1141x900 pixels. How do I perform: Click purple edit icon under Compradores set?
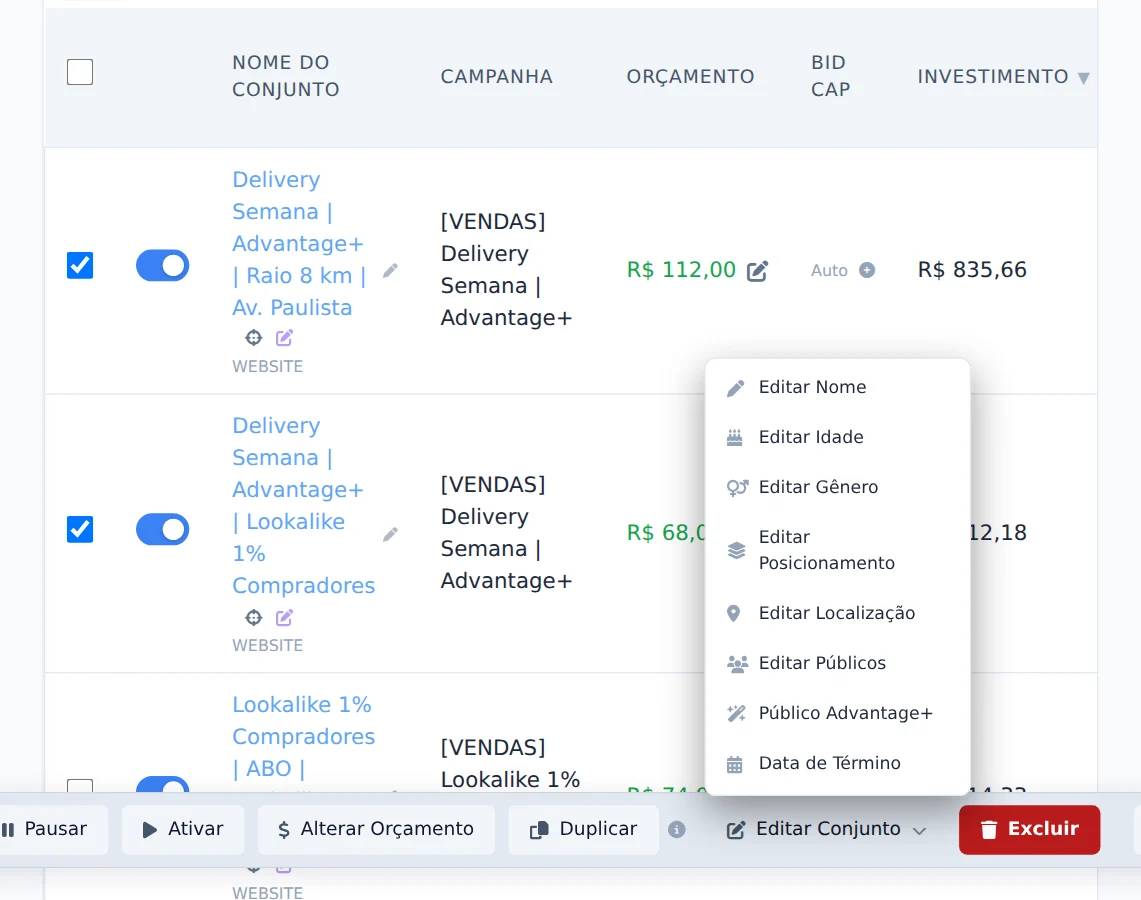(285, 618)
